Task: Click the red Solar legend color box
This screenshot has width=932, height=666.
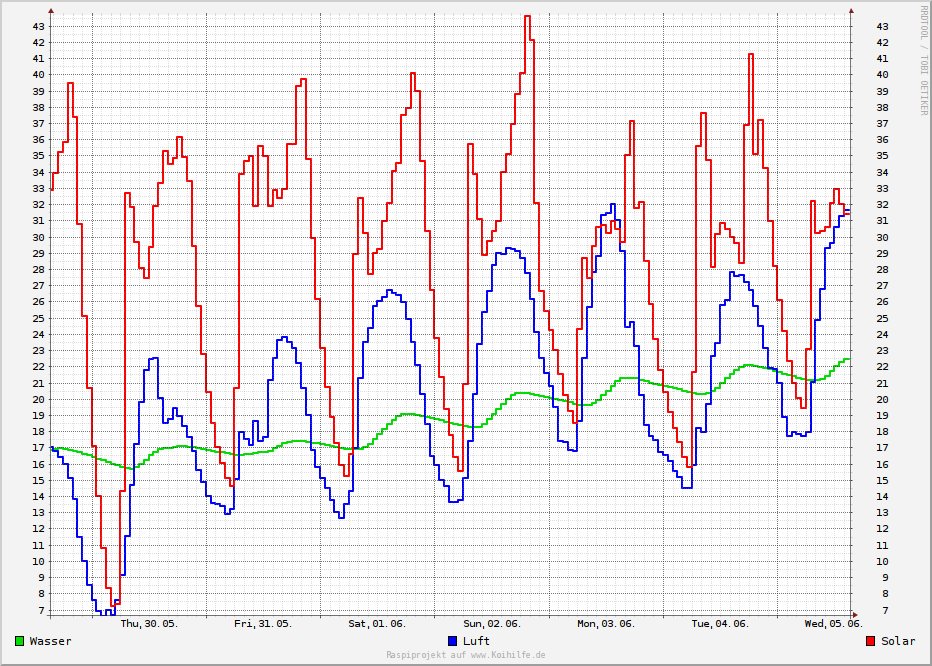Action: [871, 641]
